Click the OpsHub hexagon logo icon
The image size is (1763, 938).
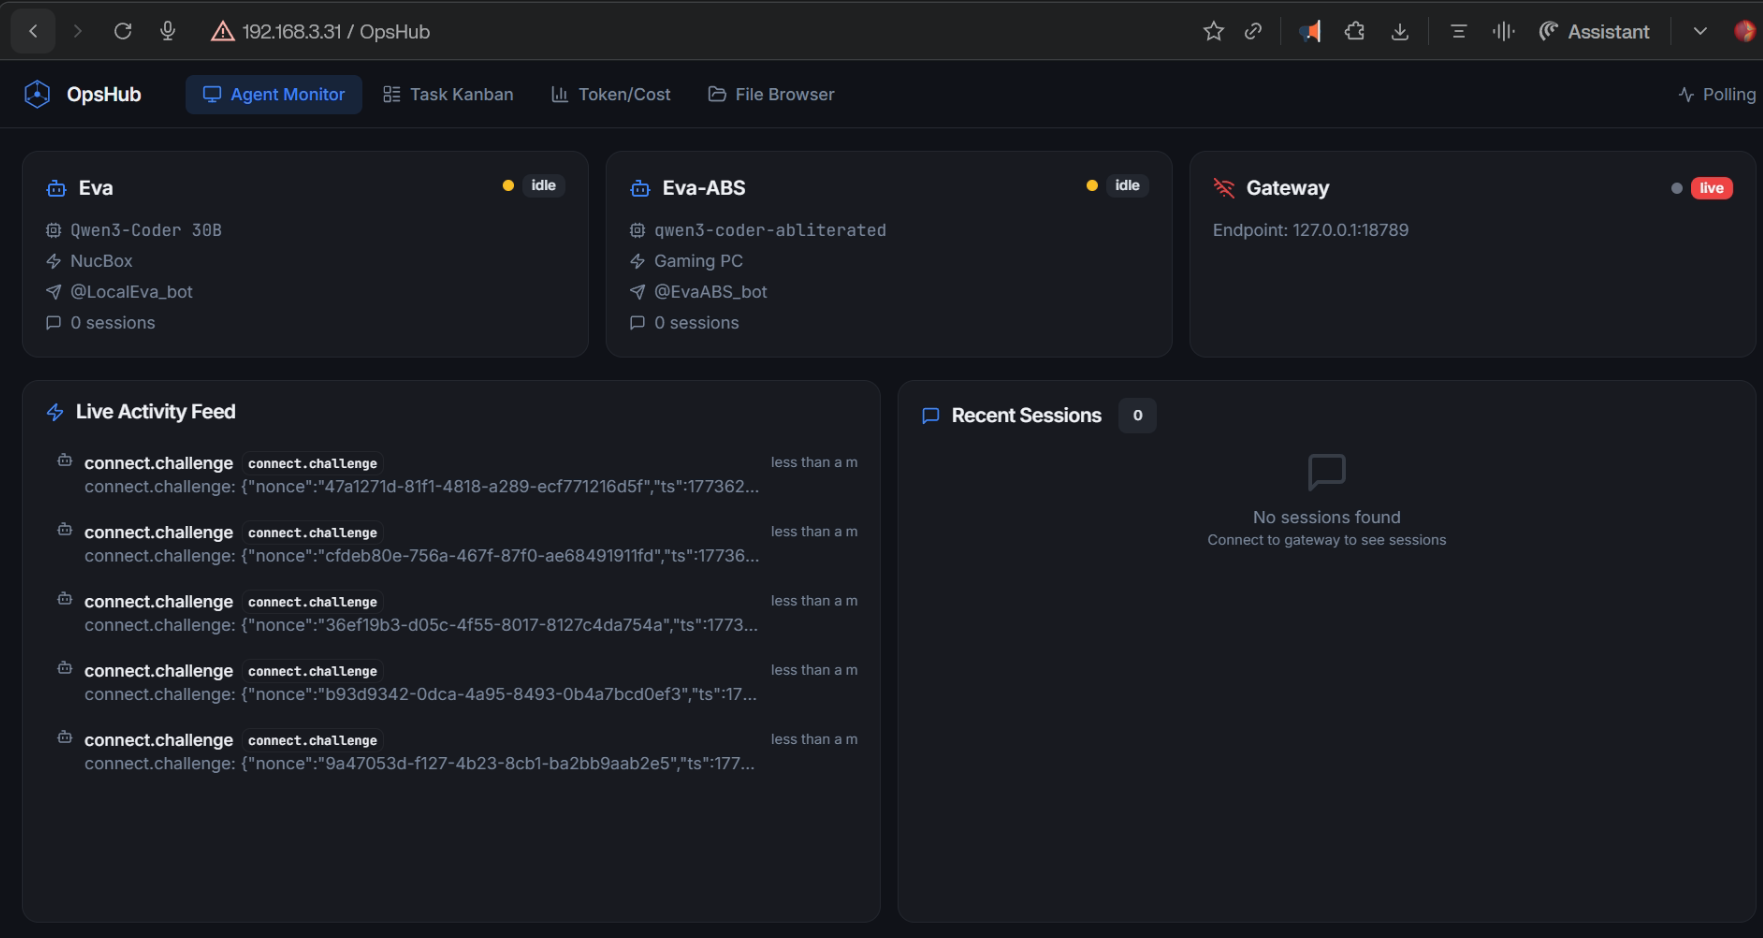pyautogui.click(x=37, y=94)
